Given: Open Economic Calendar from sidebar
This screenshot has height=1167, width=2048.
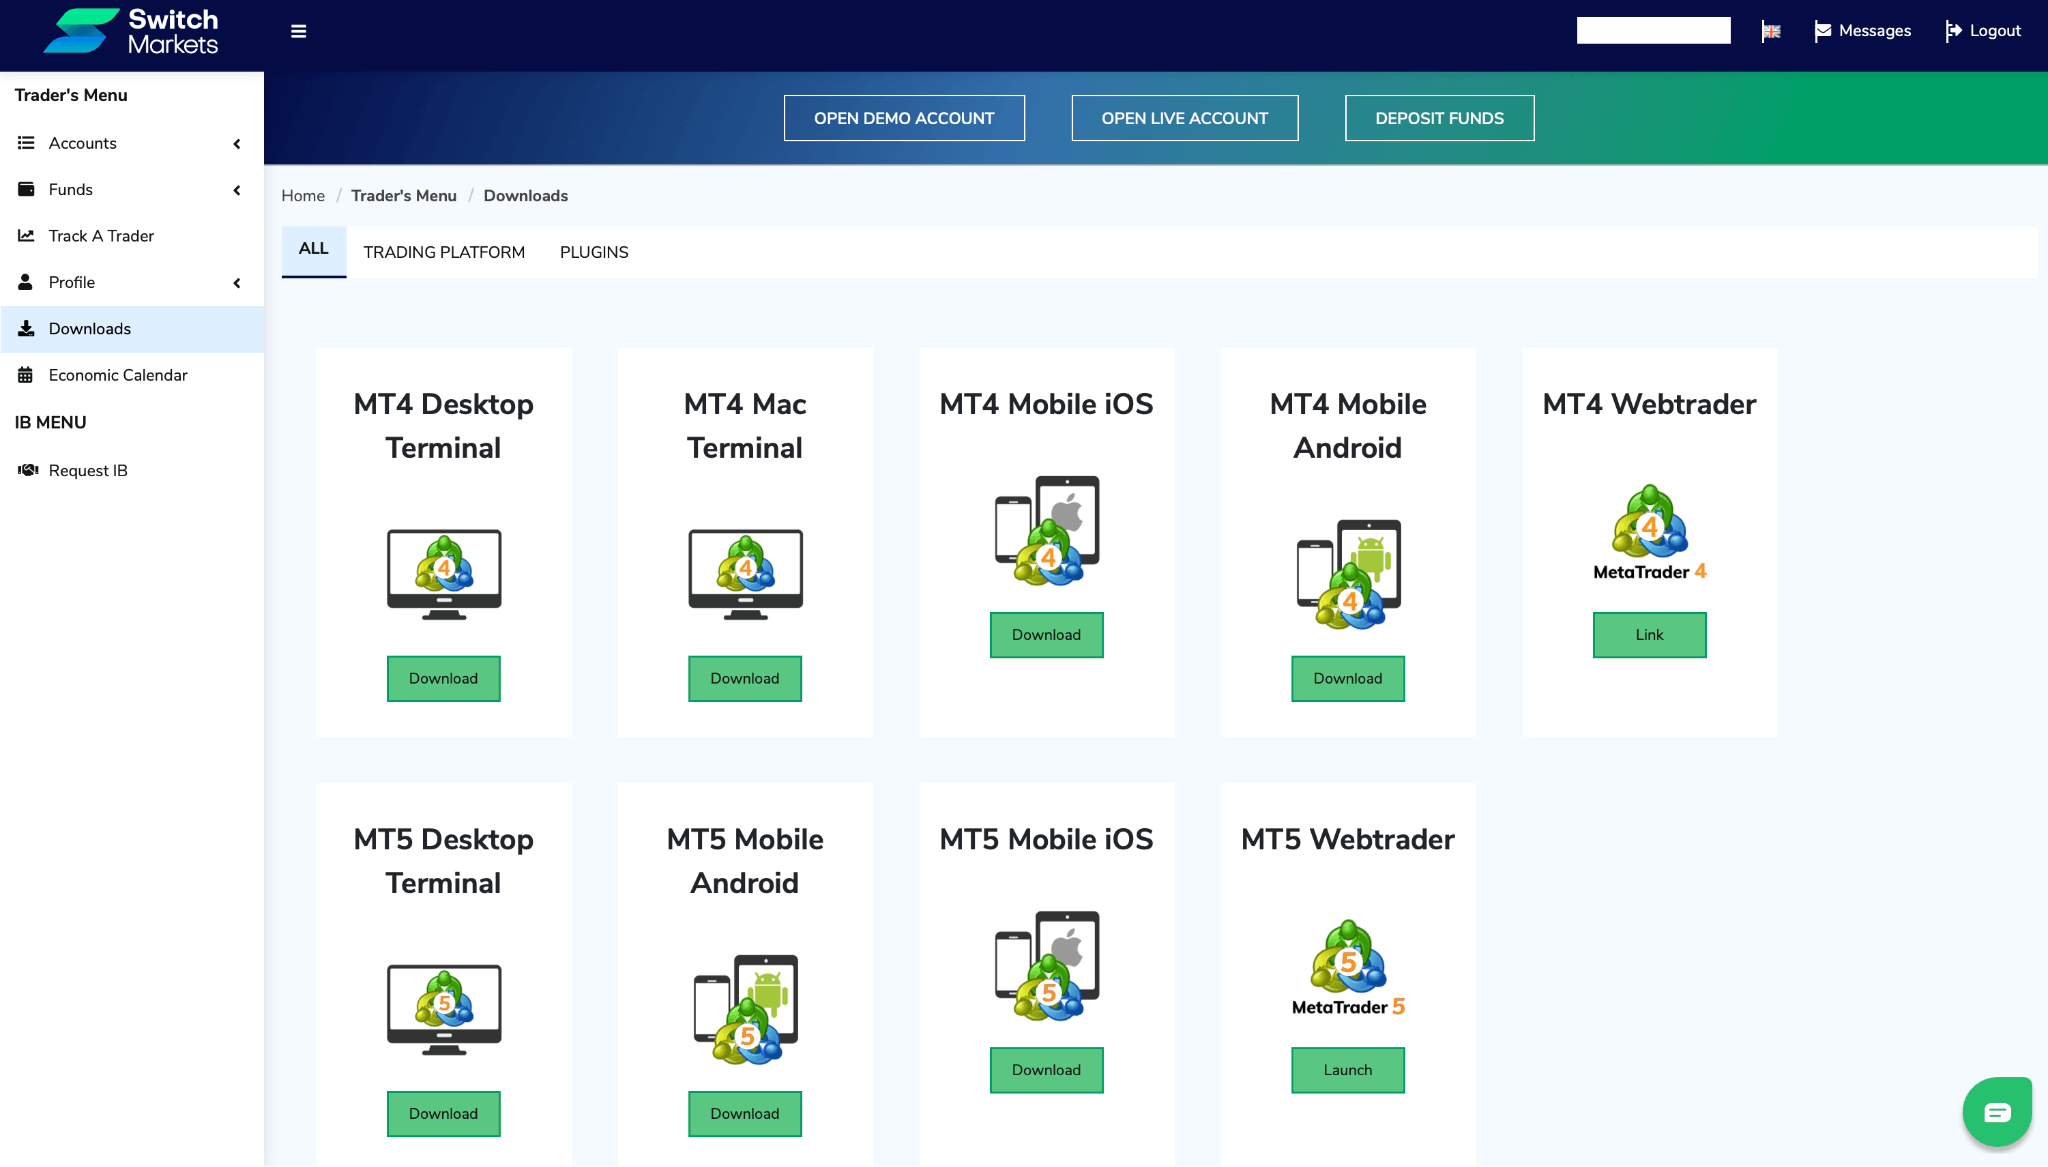Looking at the screenshot, I should point(117,375).
